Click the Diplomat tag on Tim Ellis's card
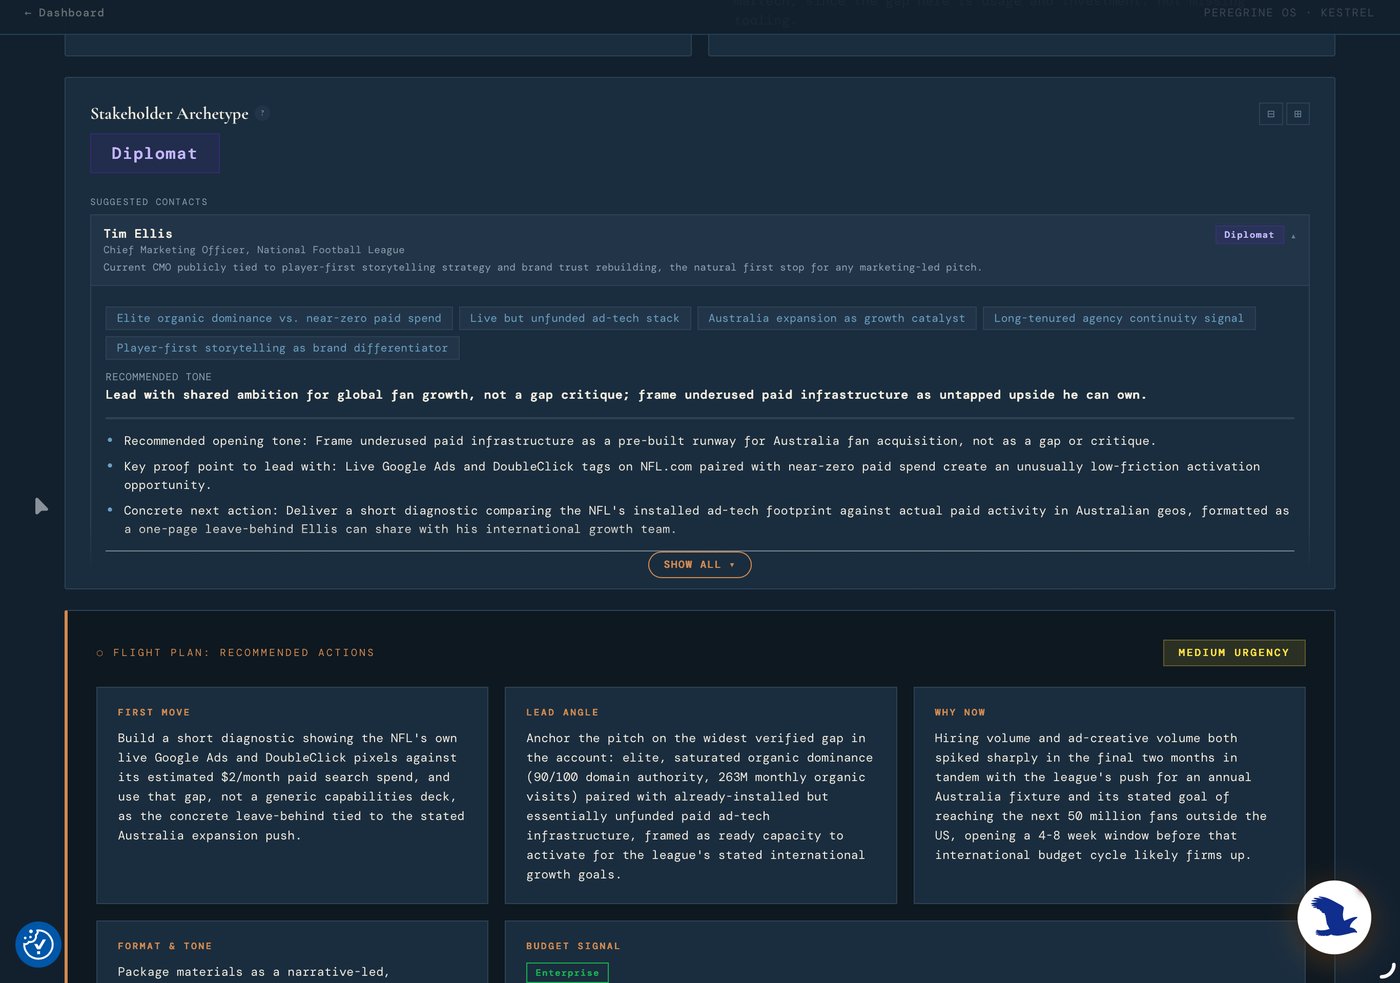This screenshot has height=983, width=1400. 1249,235
